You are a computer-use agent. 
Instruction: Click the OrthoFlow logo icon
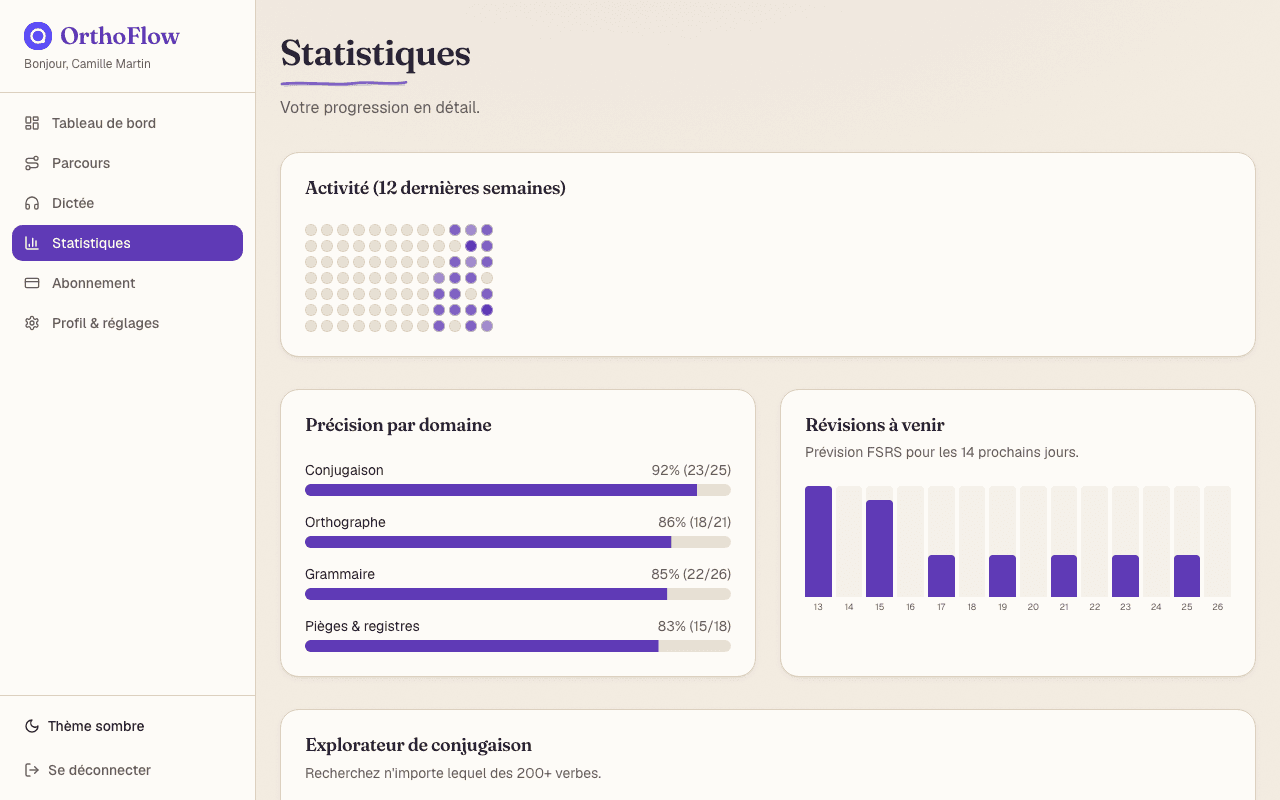coord(38,36)
